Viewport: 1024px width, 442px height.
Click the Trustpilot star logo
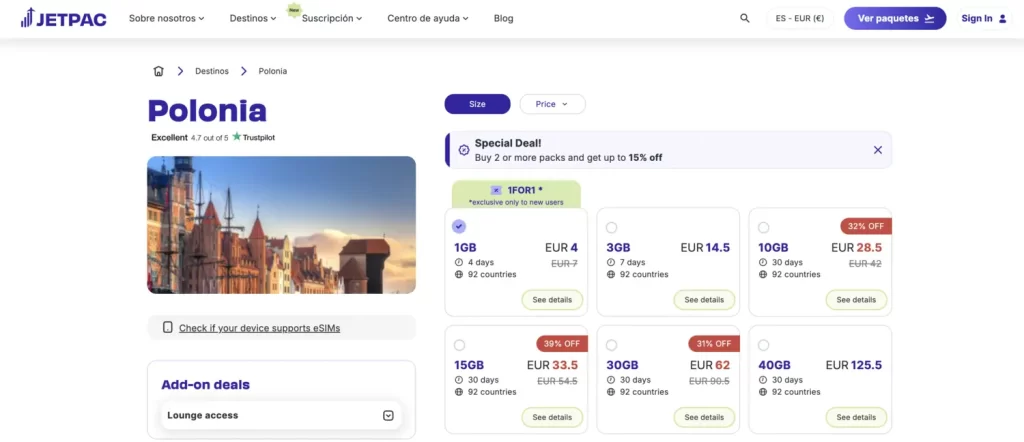click(236, 137)
